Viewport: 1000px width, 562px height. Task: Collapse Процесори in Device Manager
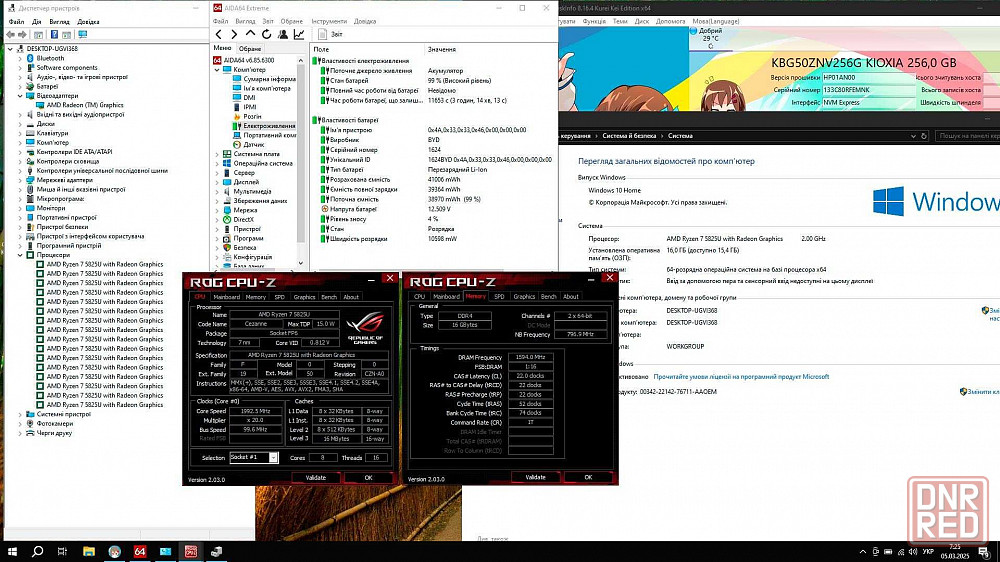tap(20, 255)
